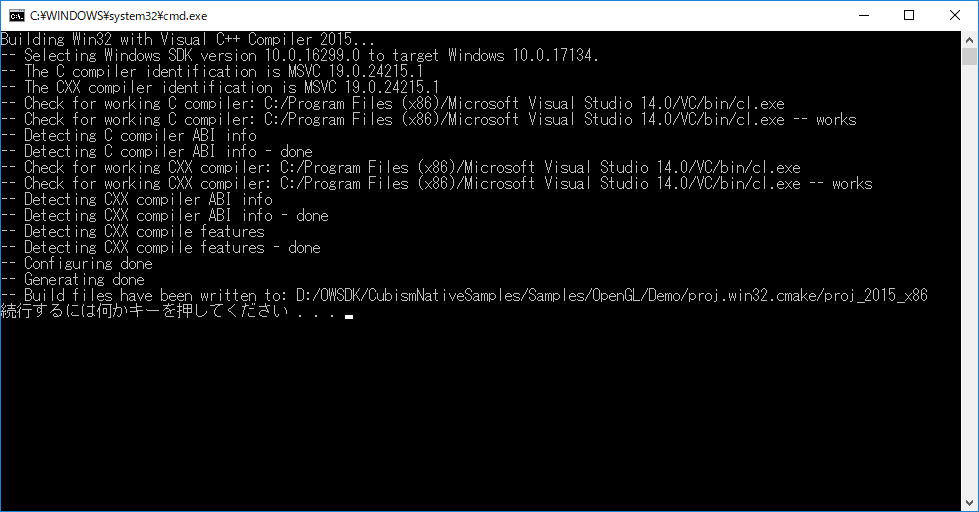Open the cmd.exe system menu icon

(17, 16)
